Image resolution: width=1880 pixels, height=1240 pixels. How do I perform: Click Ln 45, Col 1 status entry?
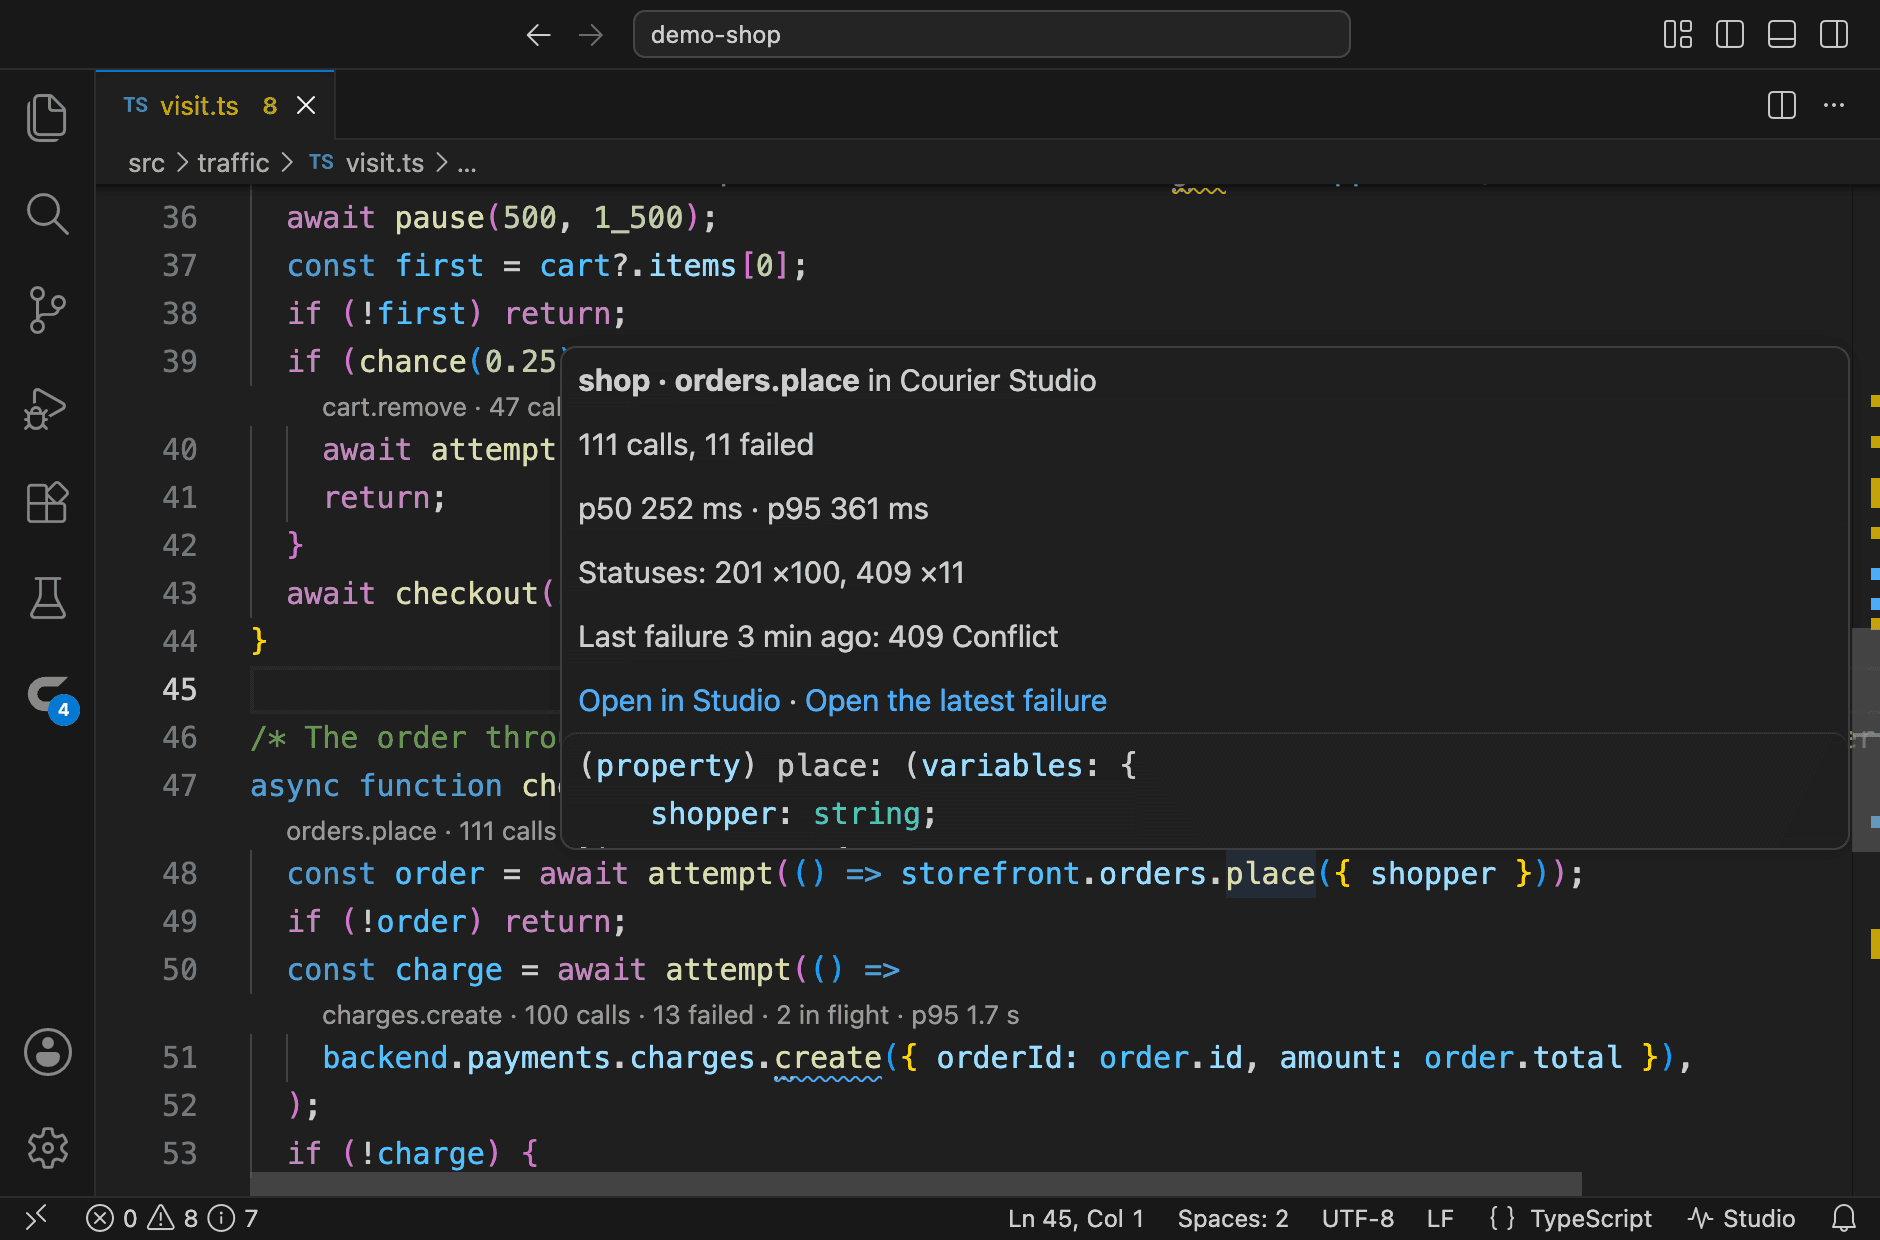tap(1076, 1218)
